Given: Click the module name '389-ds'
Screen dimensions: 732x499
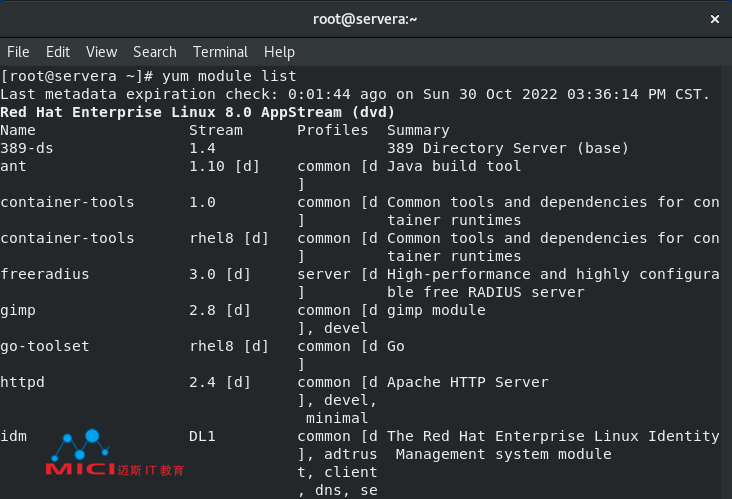Looking at the screenshot, I should pos(27,148).
